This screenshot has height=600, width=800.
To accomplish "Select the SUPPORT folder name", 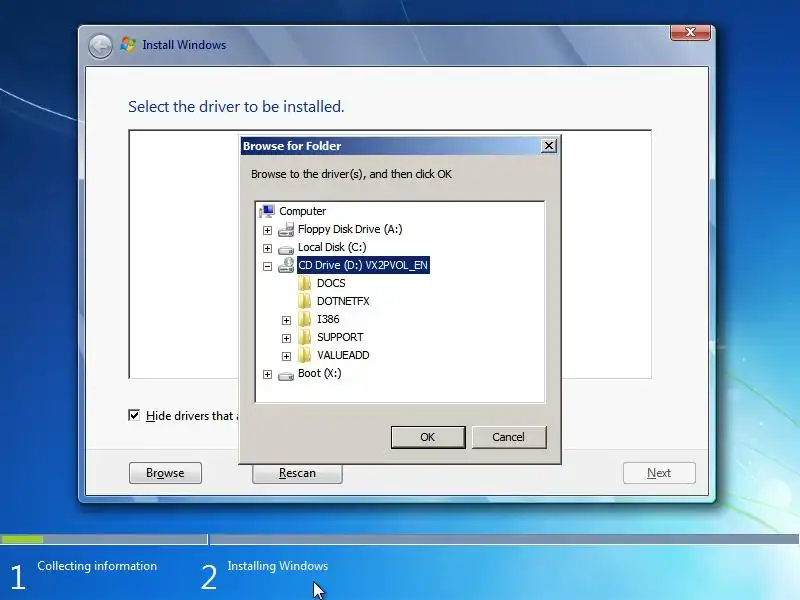I will [340, 337].
